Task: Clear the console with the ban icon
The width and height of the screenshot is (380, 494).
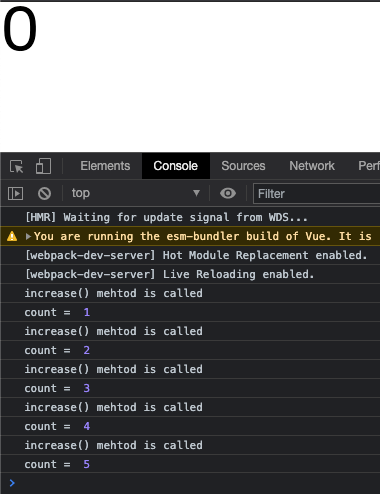Action: 44,193
